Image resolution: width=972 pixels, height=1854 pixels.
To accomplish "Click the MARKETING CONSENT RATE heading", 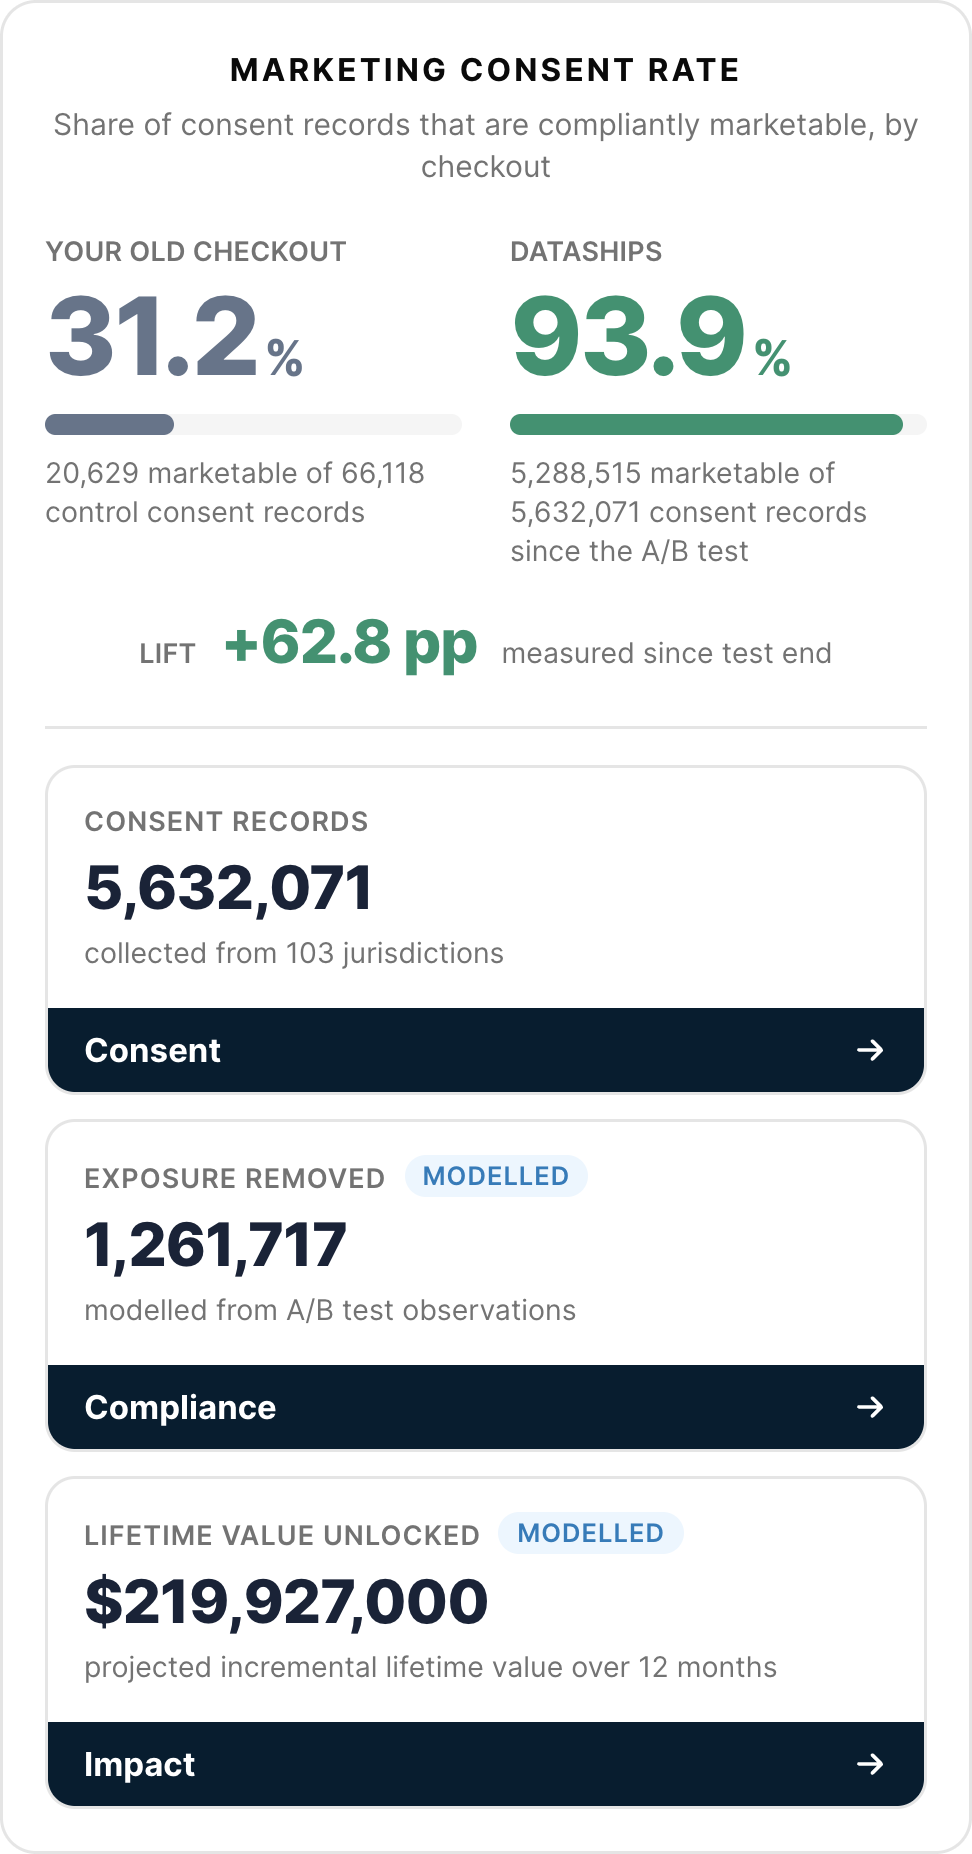I will 486,70.
